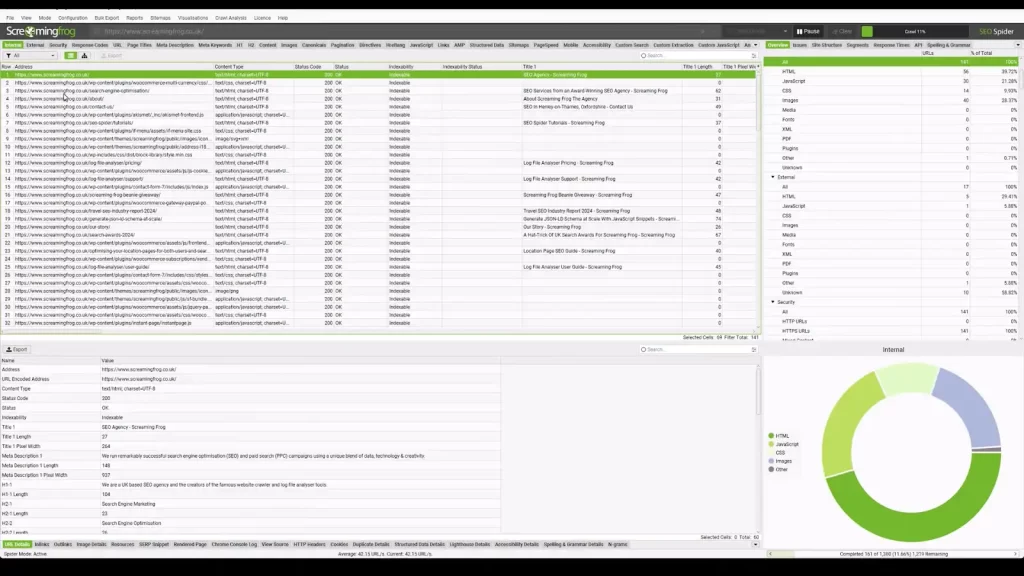1024x576 pixels.
Task: Switch to the Response Codes tab
Action: point(89,45)
